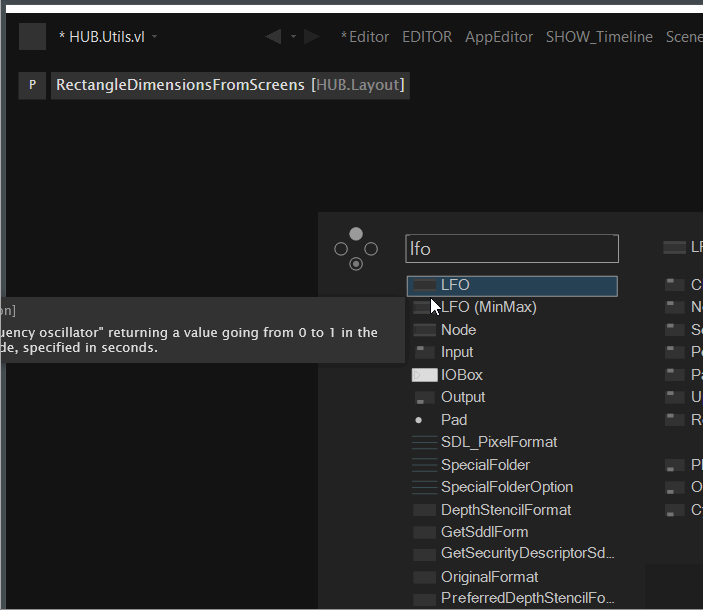Choose the Input pin icon entry
Screen dimensions: 703x610
[x=425, y=352]
